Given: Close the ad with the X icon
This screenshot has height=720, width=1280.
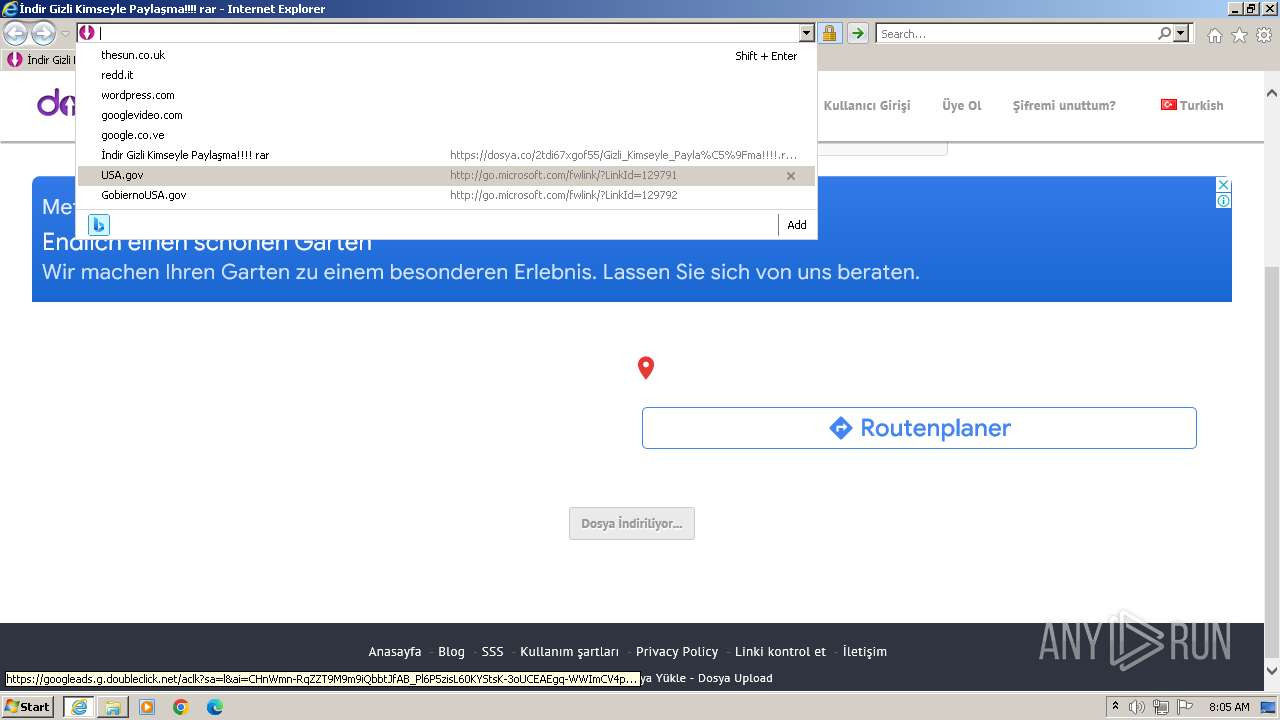Looking at the screenshot, I should (x=1223, y=185).
